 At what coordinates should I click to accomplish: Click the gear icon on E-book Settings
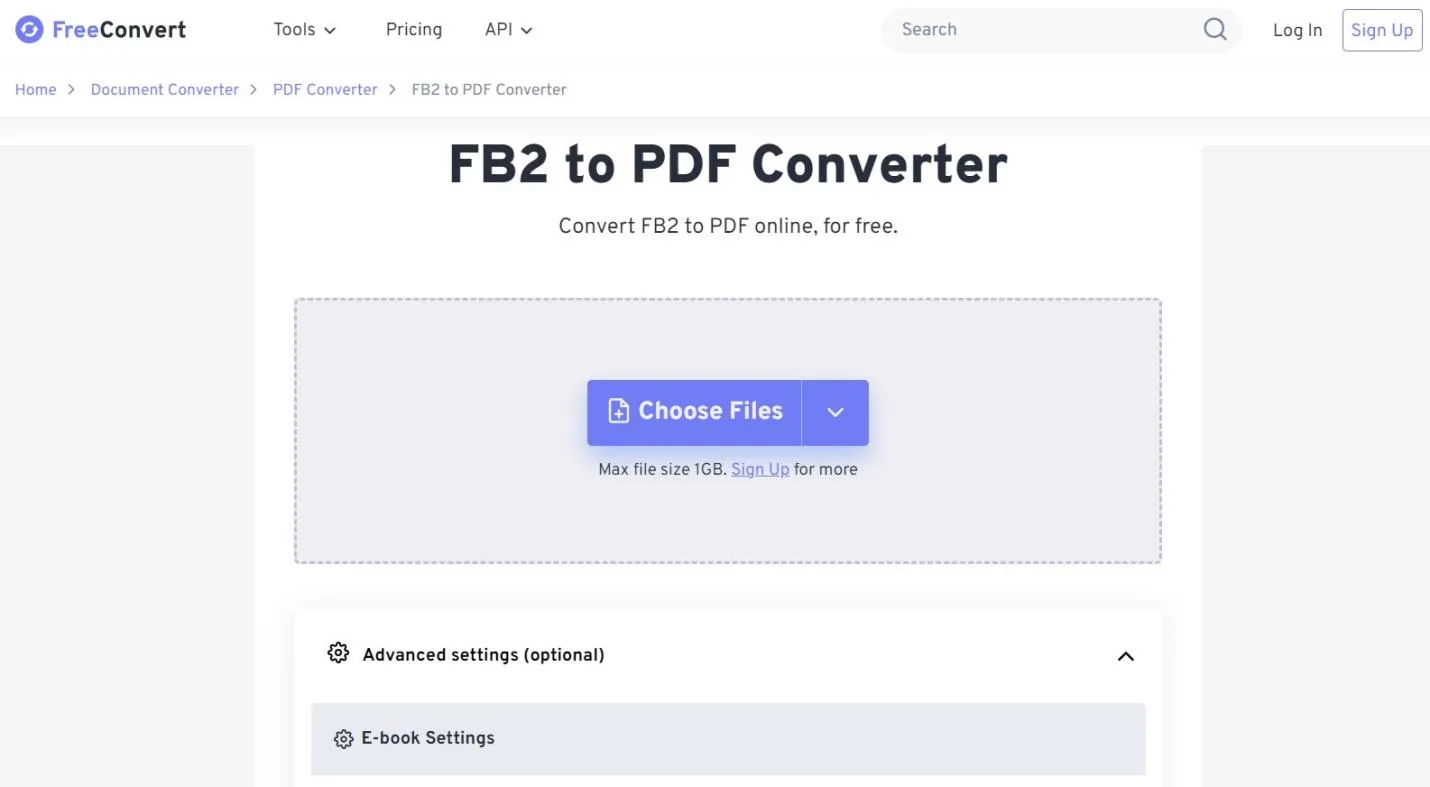[x=345, y=738]
